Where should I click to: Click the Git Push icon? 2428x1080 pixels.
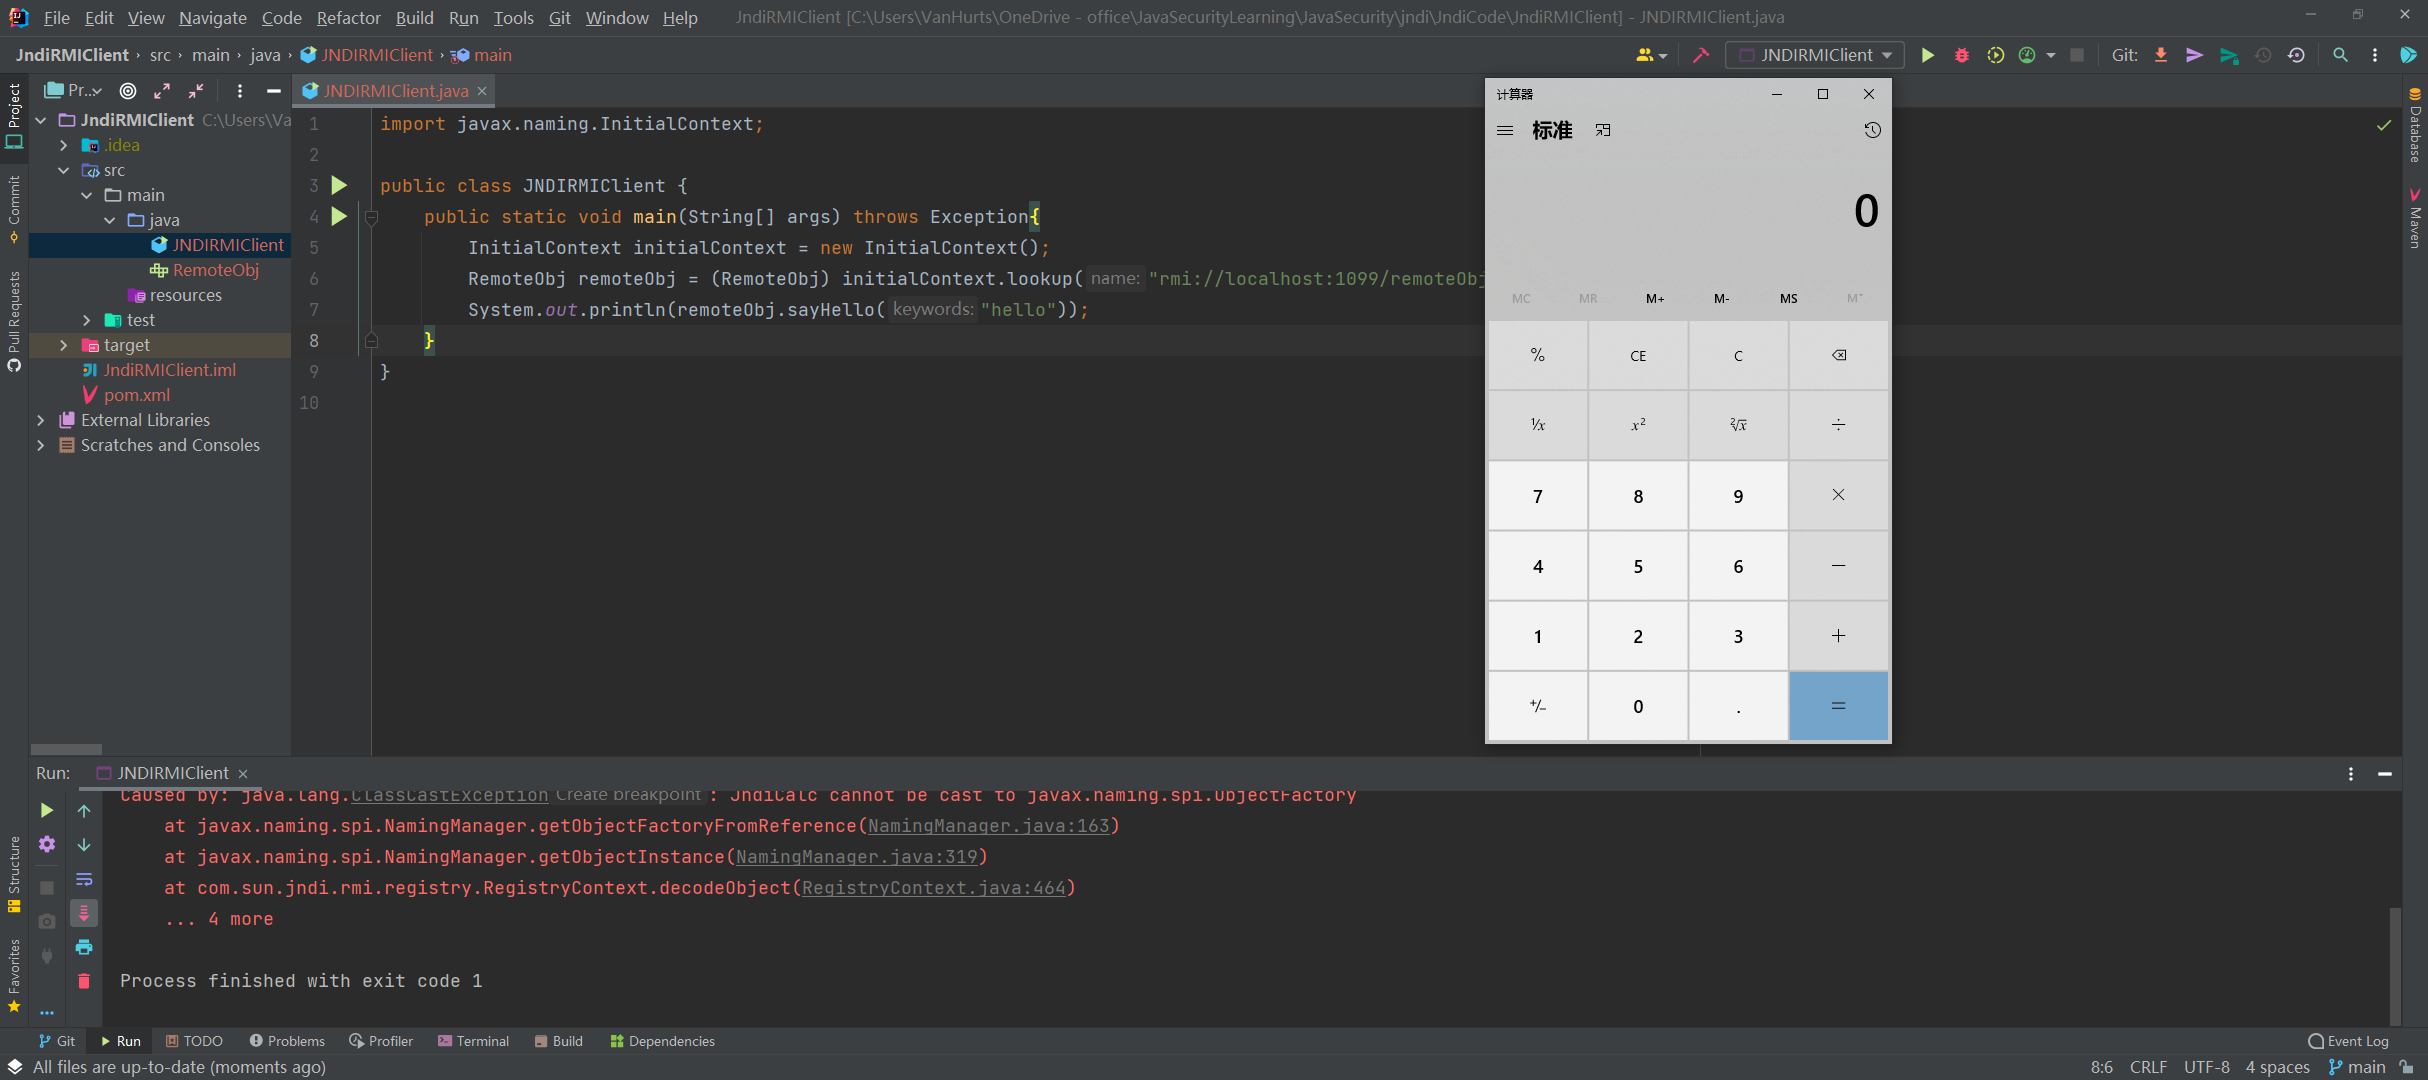click(x=2229, y=55)
